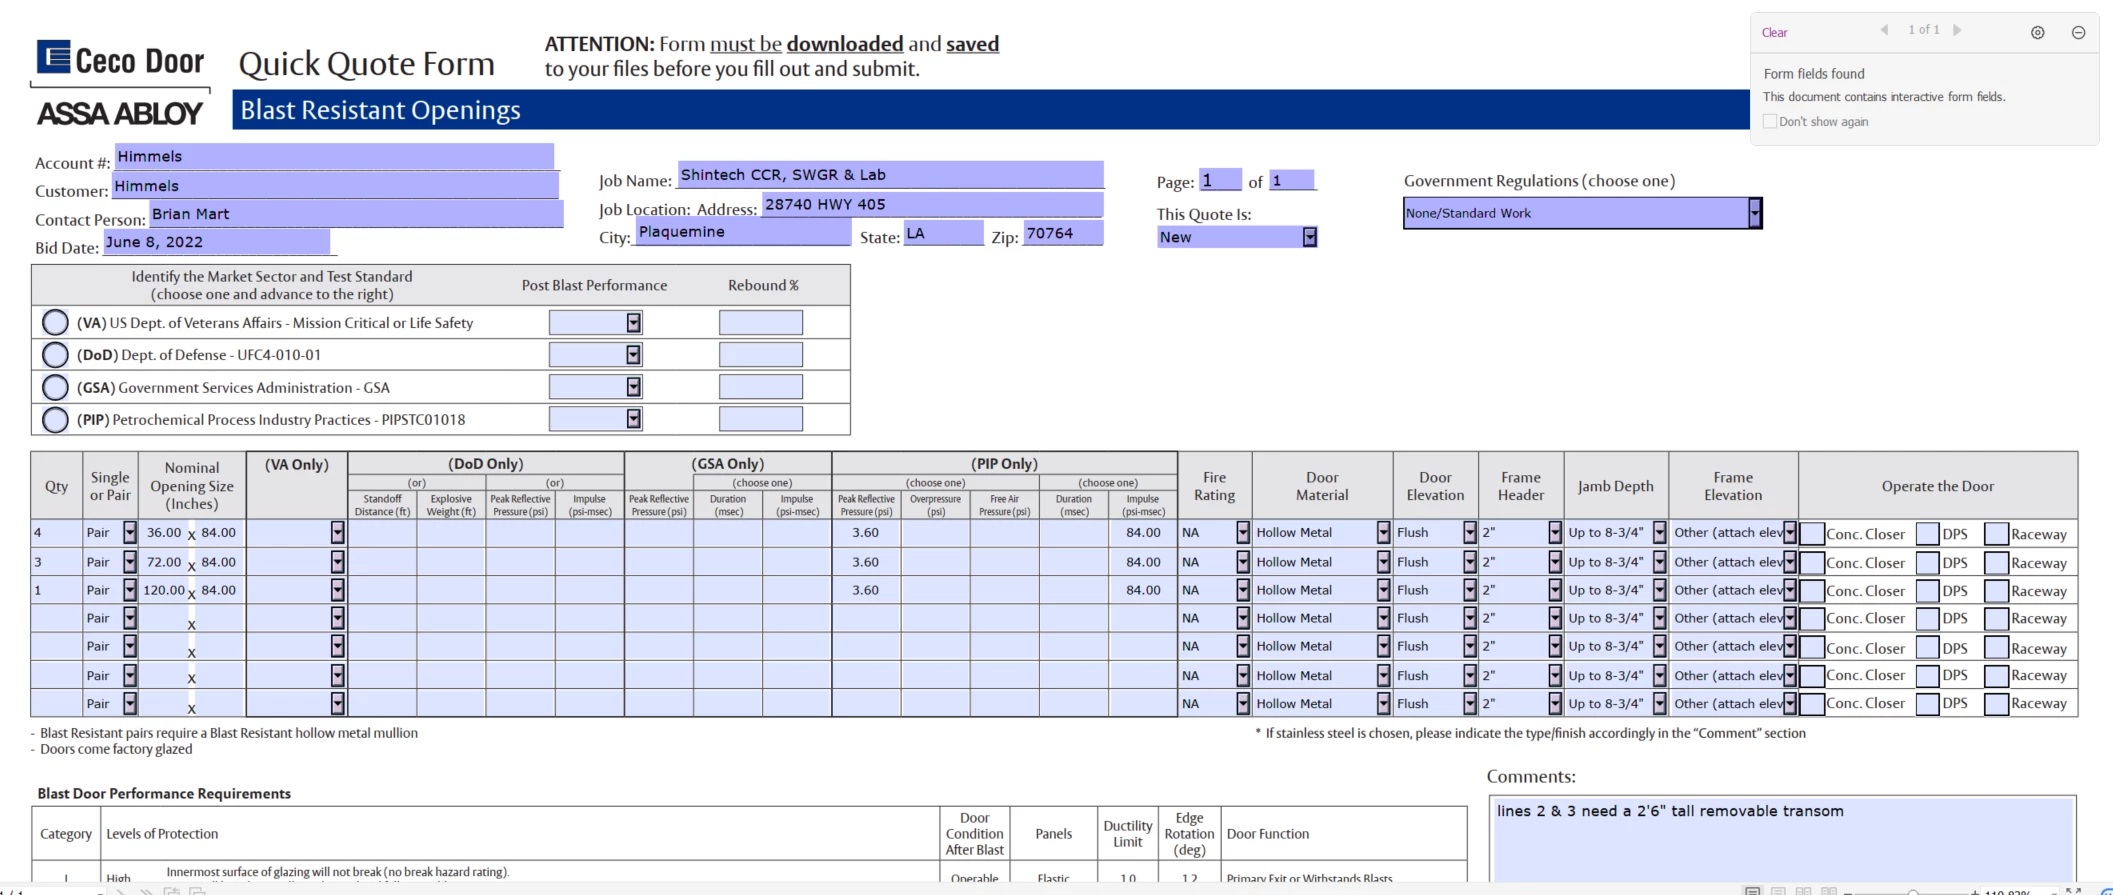Select the VA Veterans Affairs radio button
Screen dimensions: 2113x895
pyautogui.click(x=56, y=323)
